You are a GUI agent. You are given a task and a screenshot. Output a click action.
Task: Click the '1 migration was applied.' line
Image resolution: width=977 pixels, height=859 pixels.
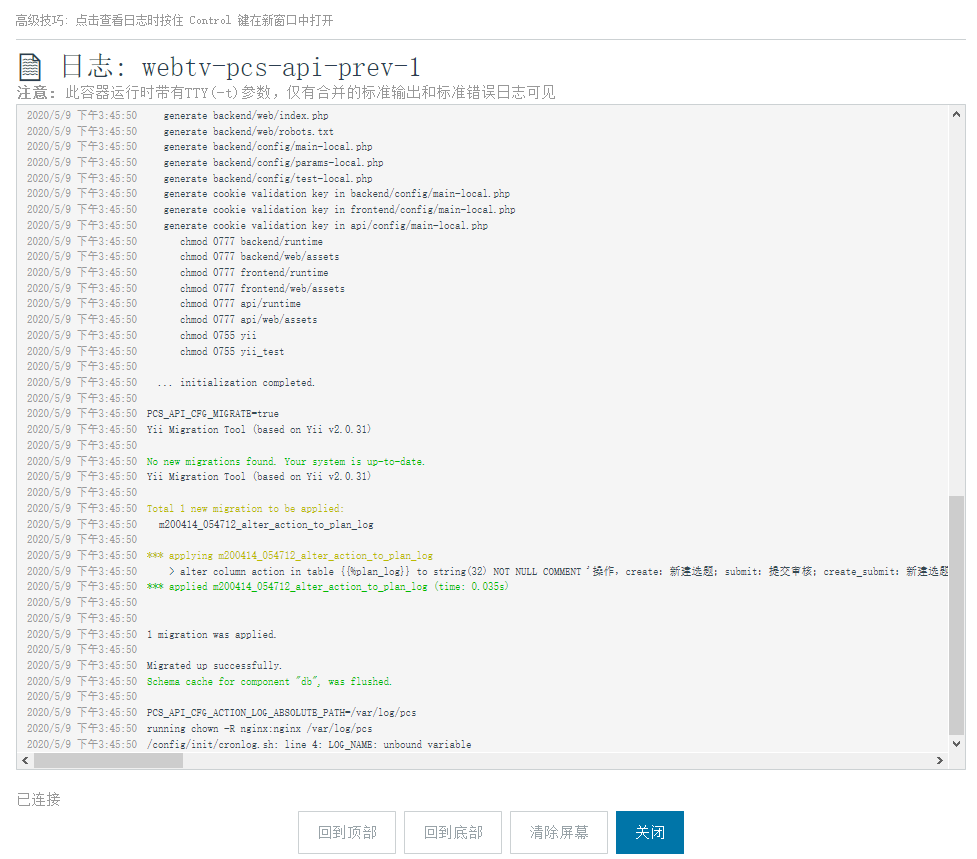point(211,634)
